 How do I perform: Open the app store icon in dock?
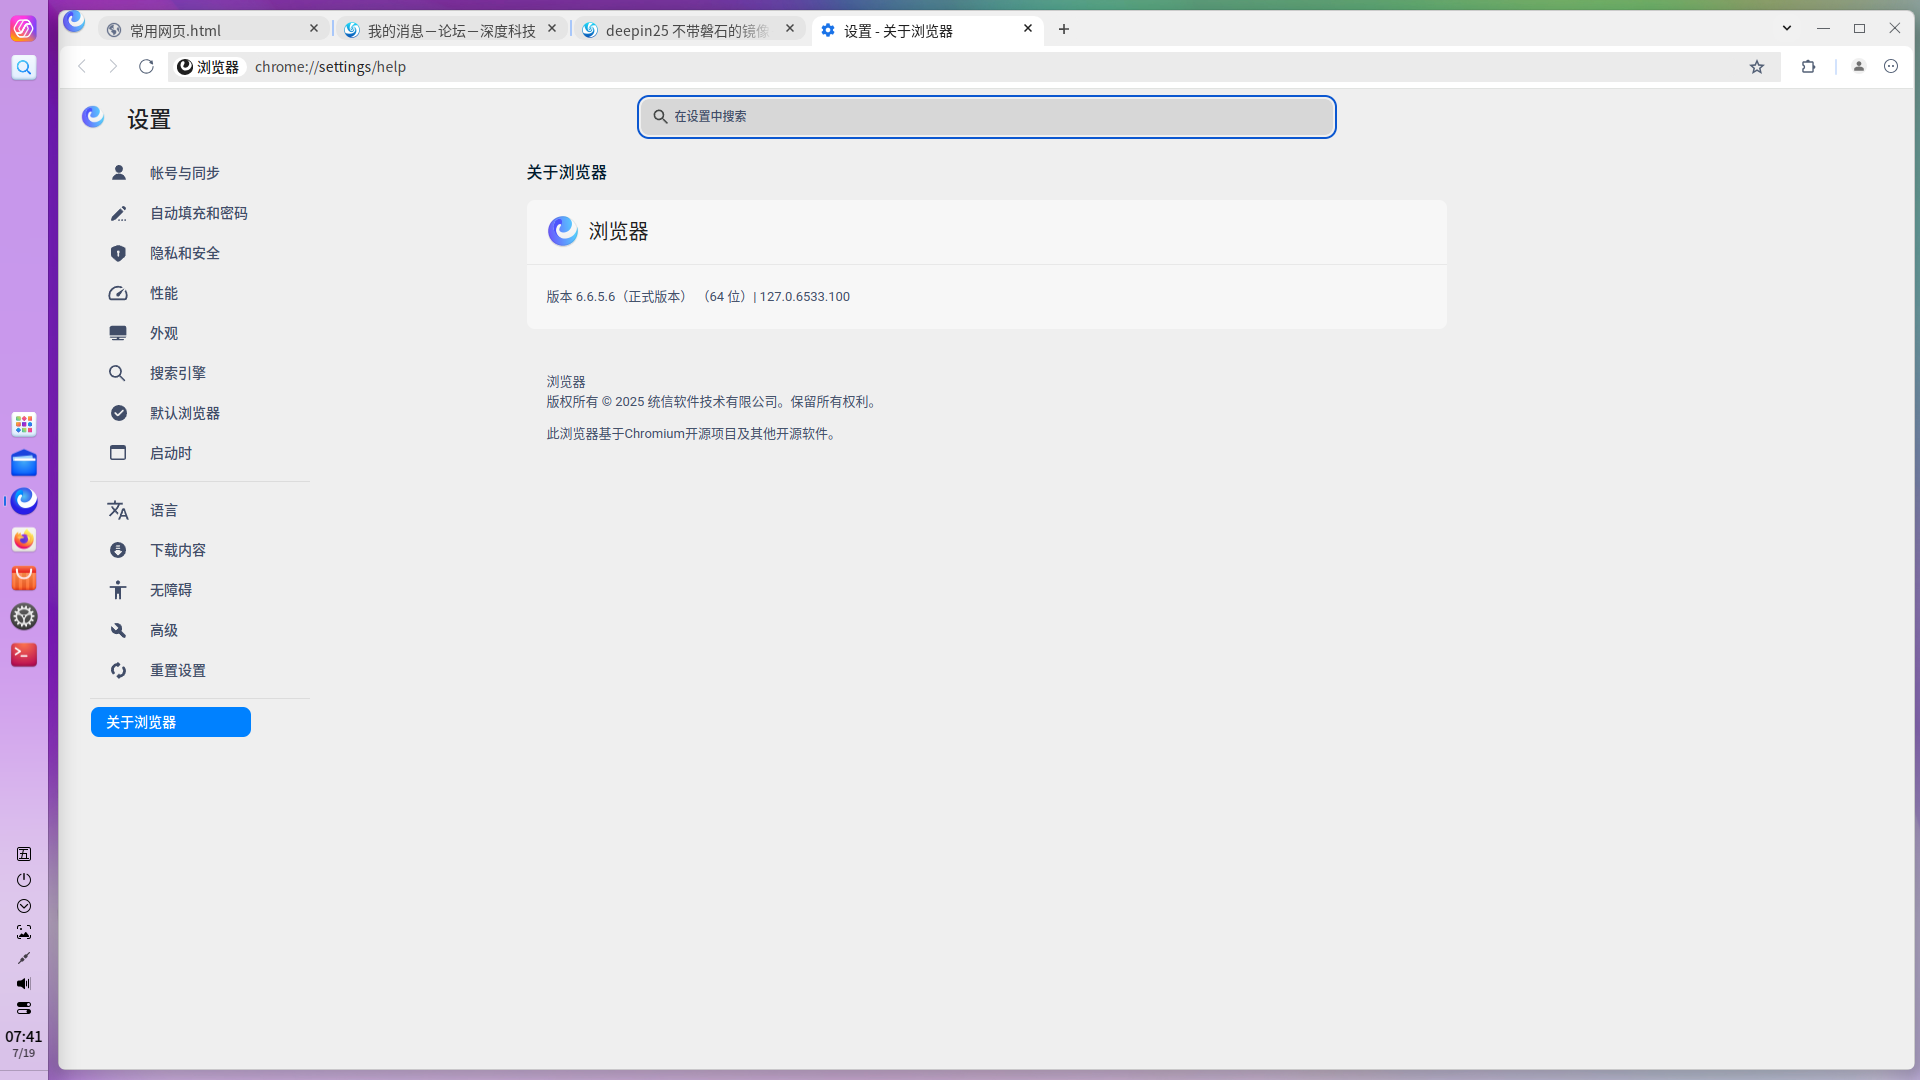[24, 579]
